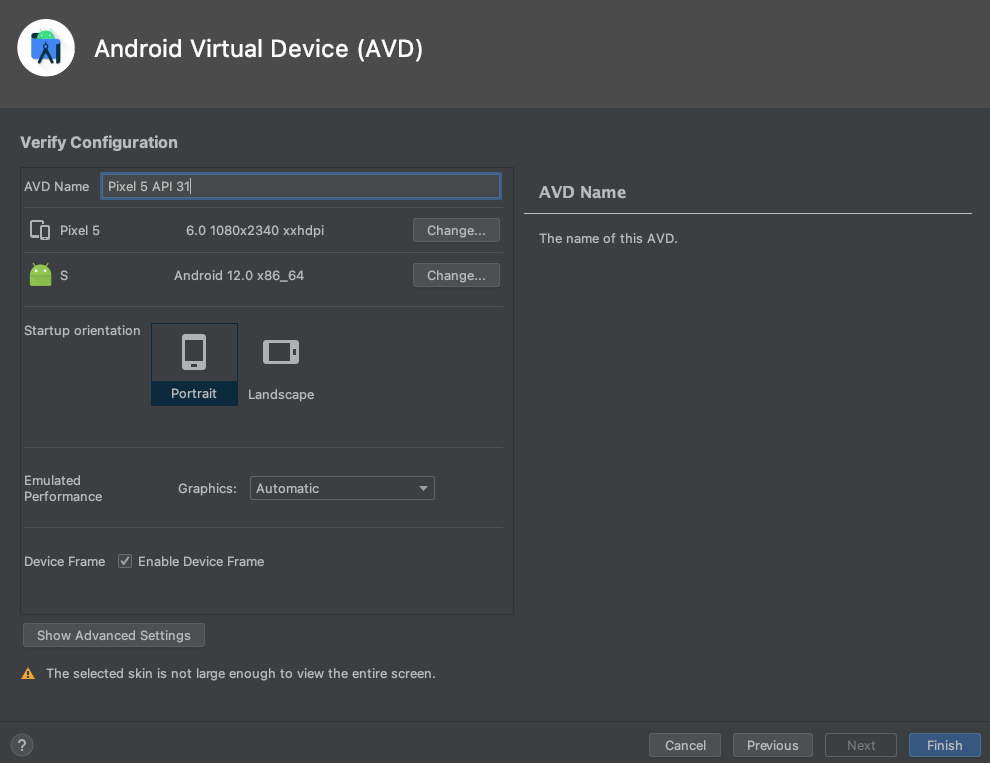990x763 pixels.
Task: Click the Verify Configuration heading
Action: pos(99,142)
